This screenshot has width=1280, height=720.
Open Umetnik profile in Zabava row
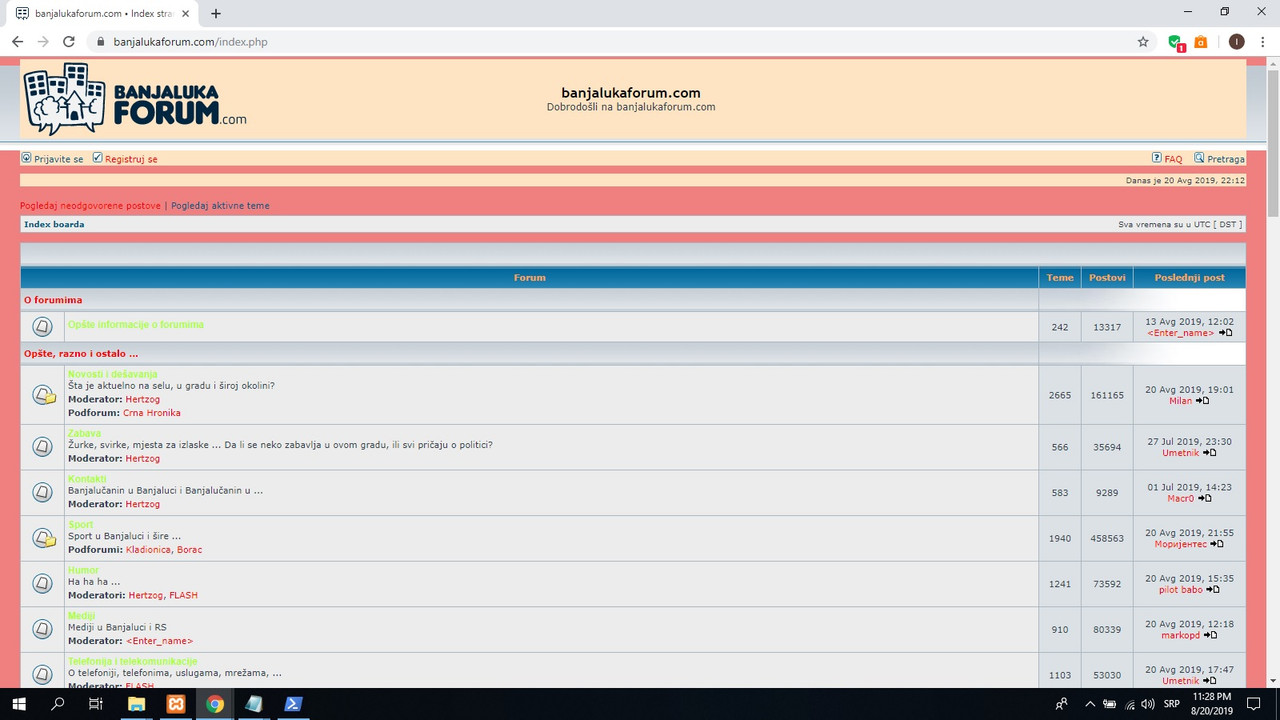pyautogui.click(x=1181, y=453)
